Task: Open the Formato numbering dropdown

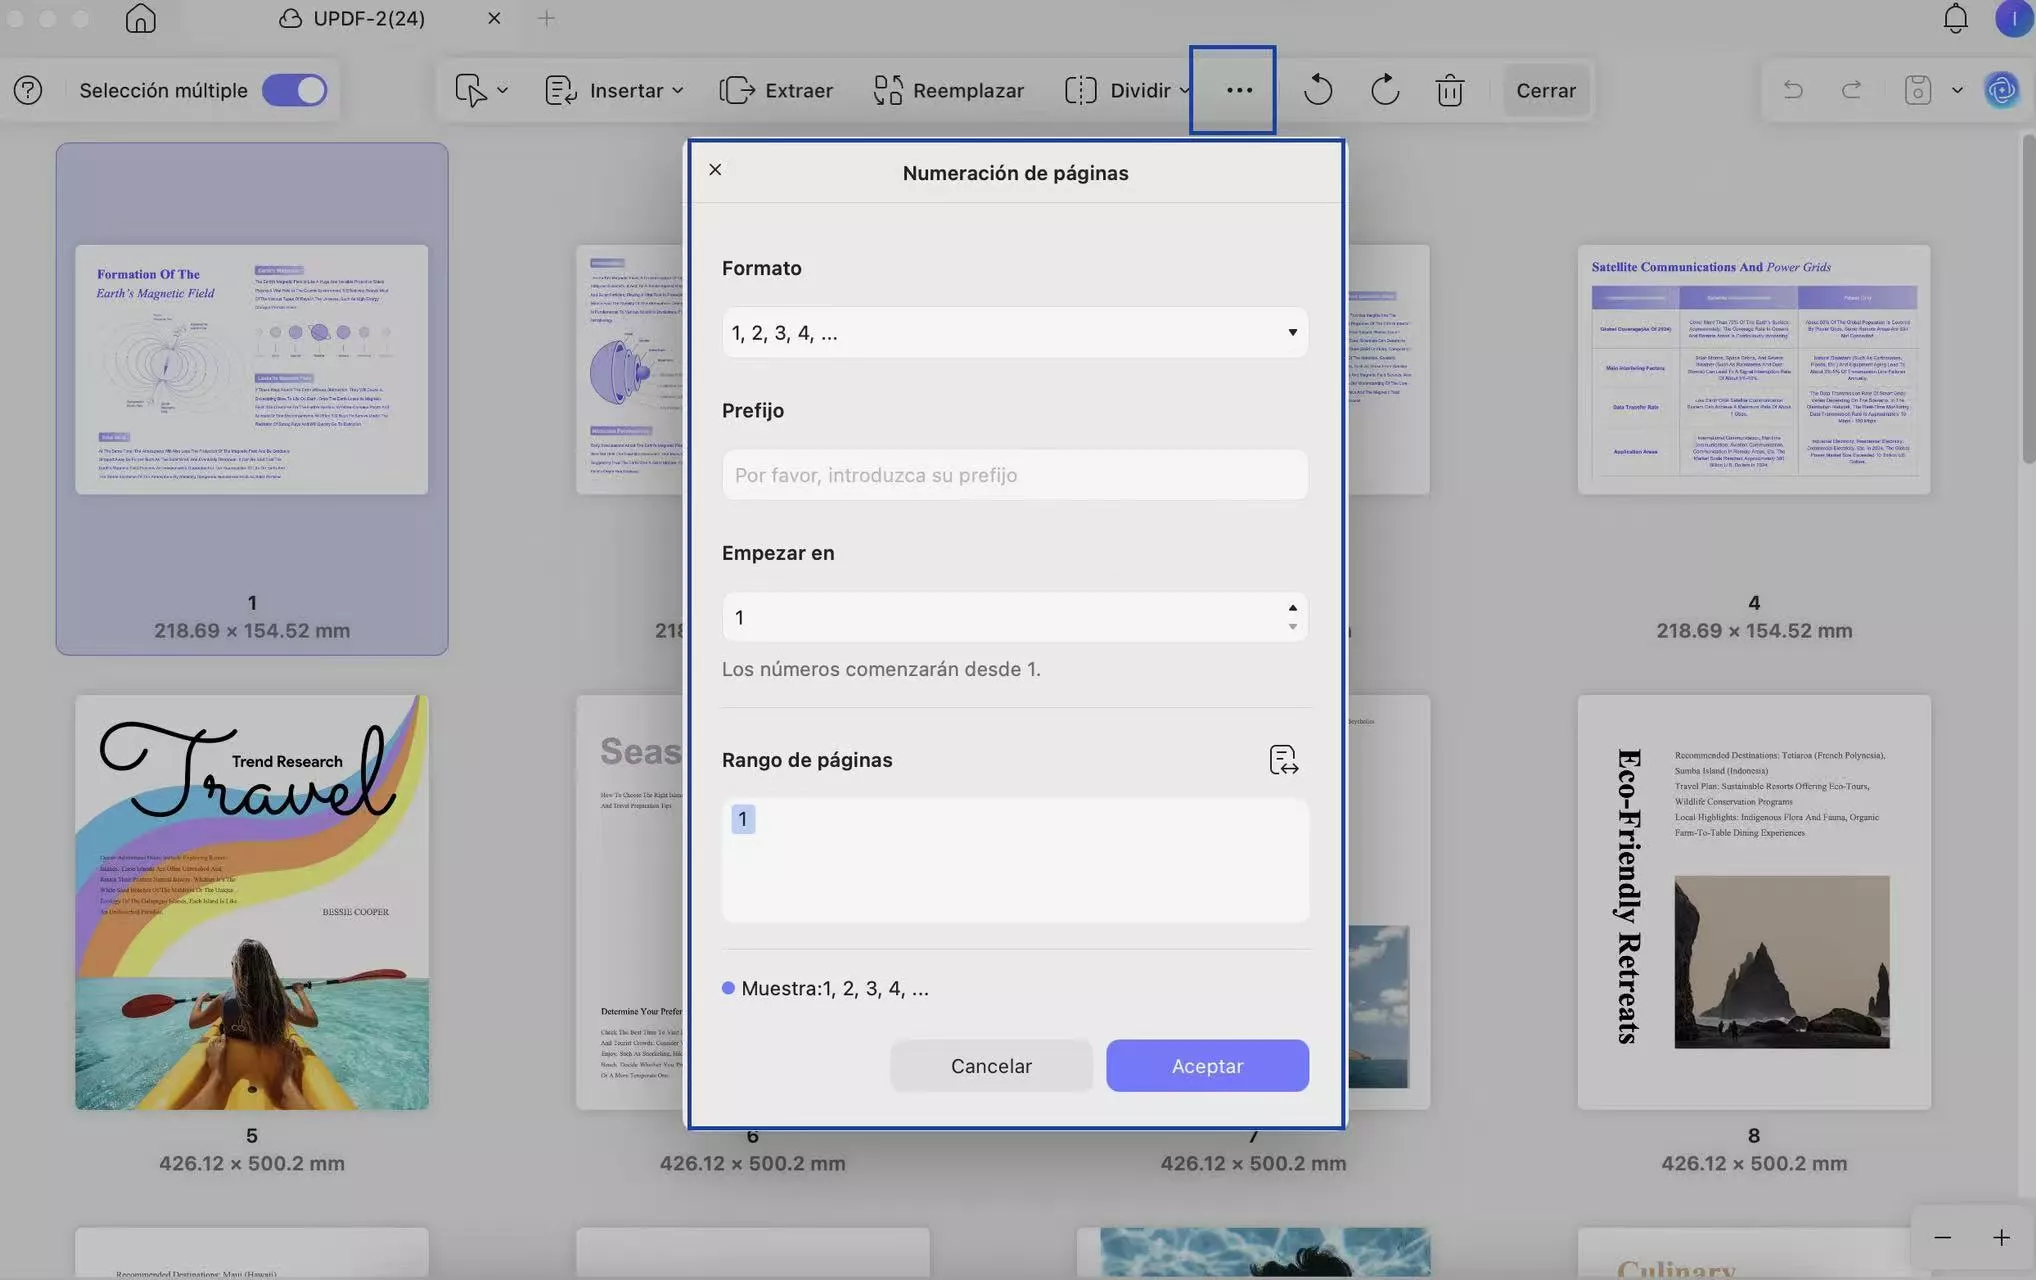Action: click(1014, 333)
